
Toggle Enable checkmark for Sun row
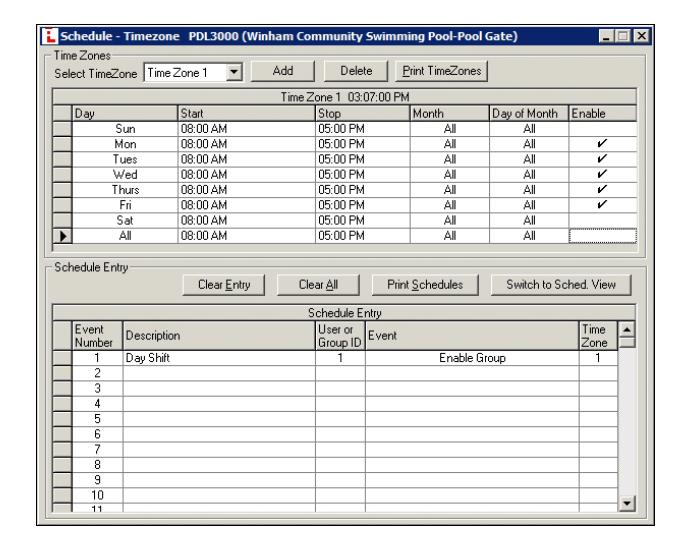(x=602, y=129)
